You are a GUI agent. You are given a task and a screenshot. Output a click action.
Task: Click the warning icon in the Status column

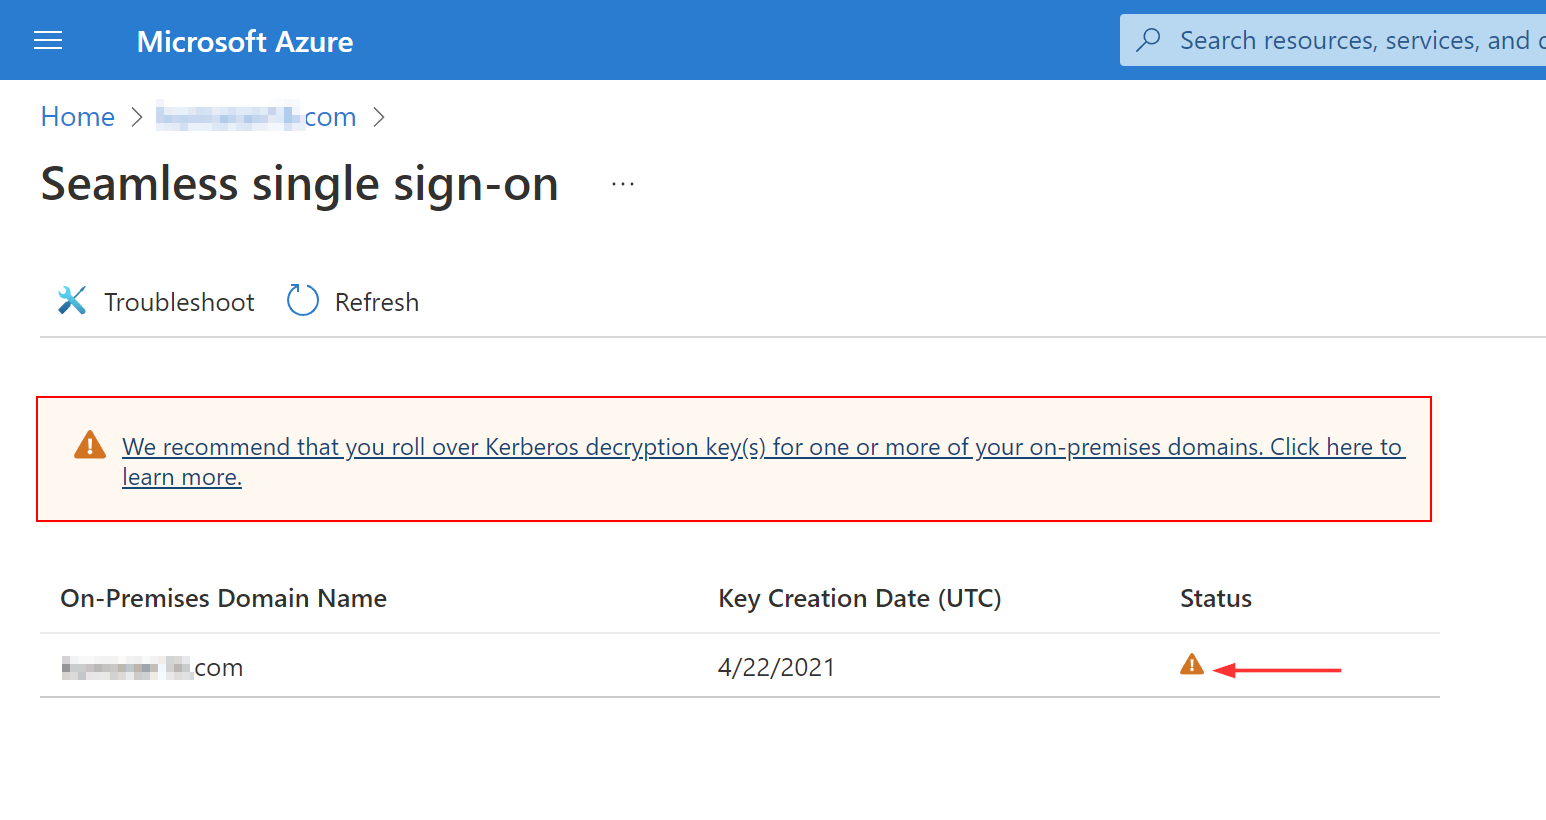pyautogui.click(x=1191, y=663)
